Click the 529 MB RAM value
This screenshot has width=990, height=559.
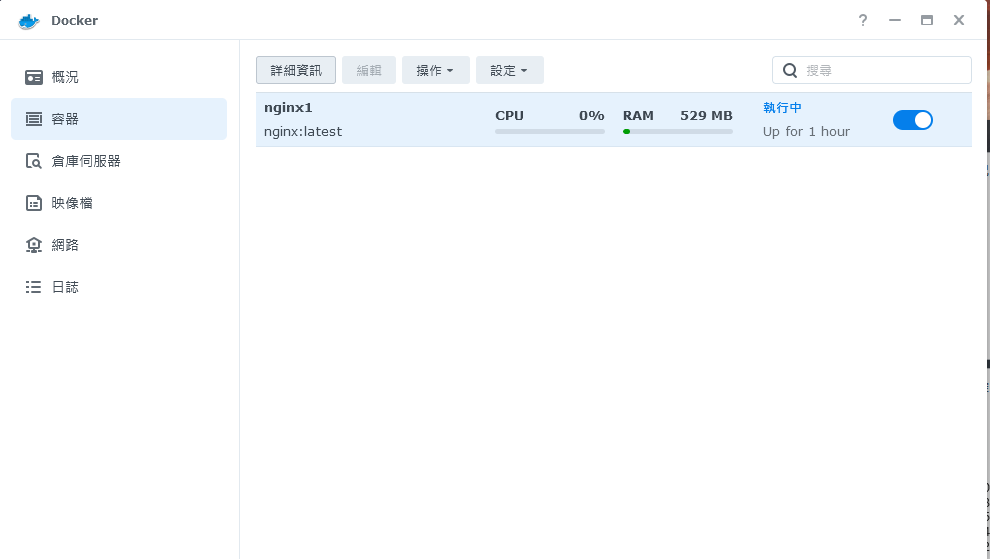706,116
